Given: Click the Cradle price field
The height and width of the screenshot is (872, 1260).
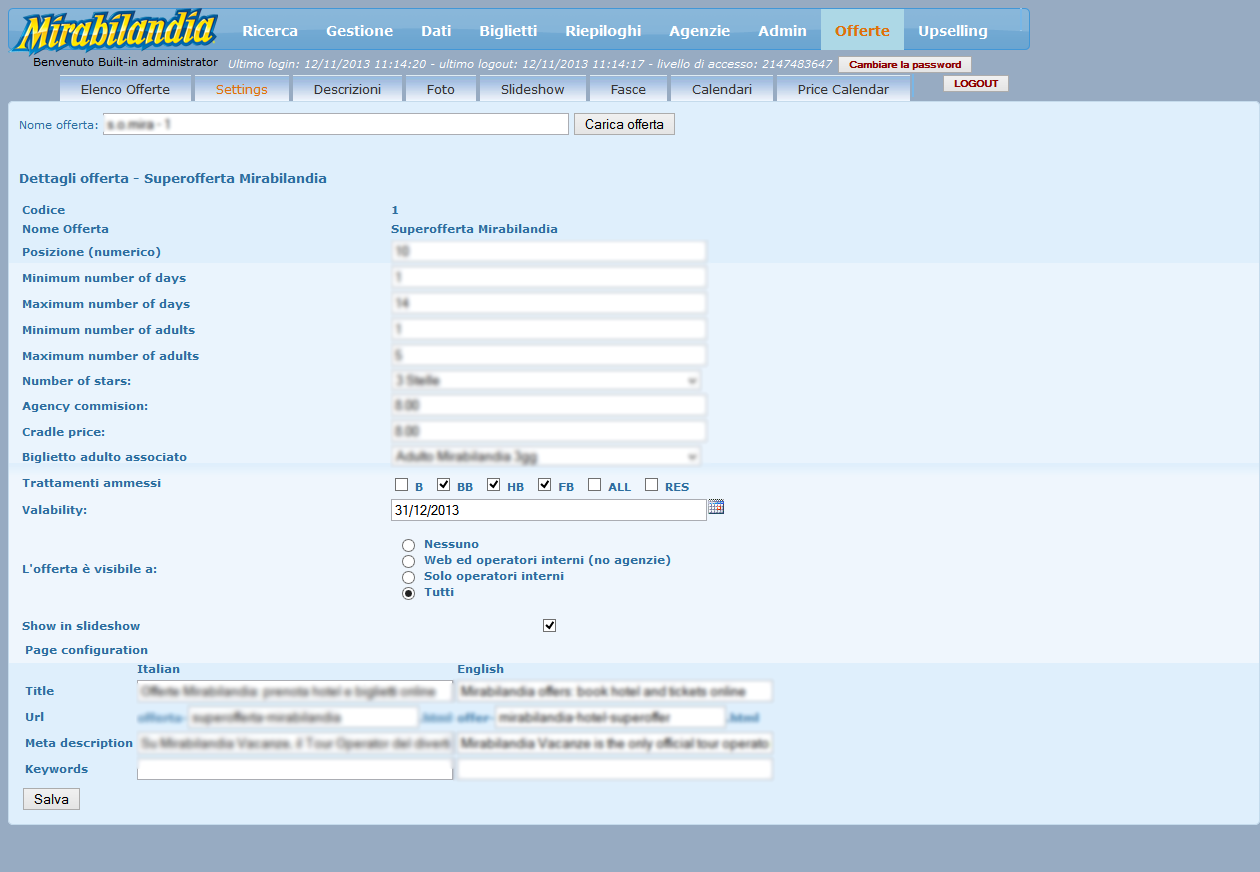Looking at the screenshot, I should tap(549, 431).
